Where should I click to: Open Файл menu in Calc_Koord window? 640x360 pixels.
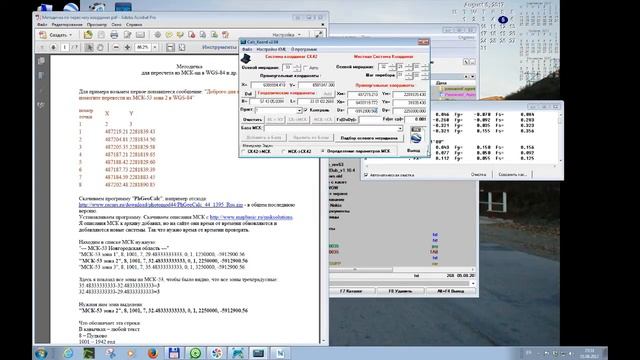click(x=247, y=49)
